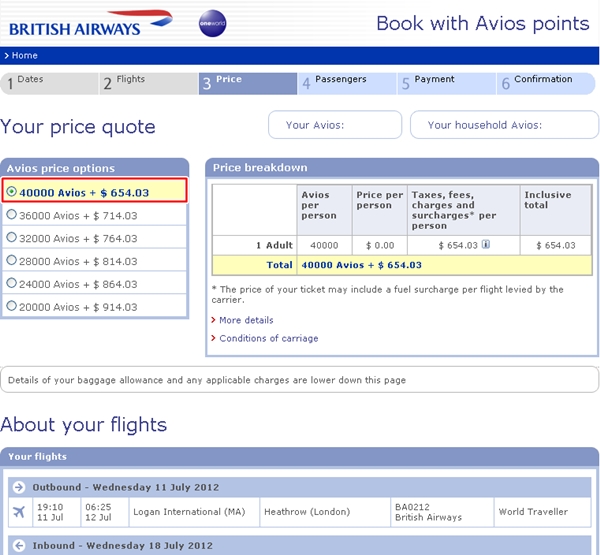Click the Inbound - Wednesday 18 July 2012 header

[x=300, y=545]
